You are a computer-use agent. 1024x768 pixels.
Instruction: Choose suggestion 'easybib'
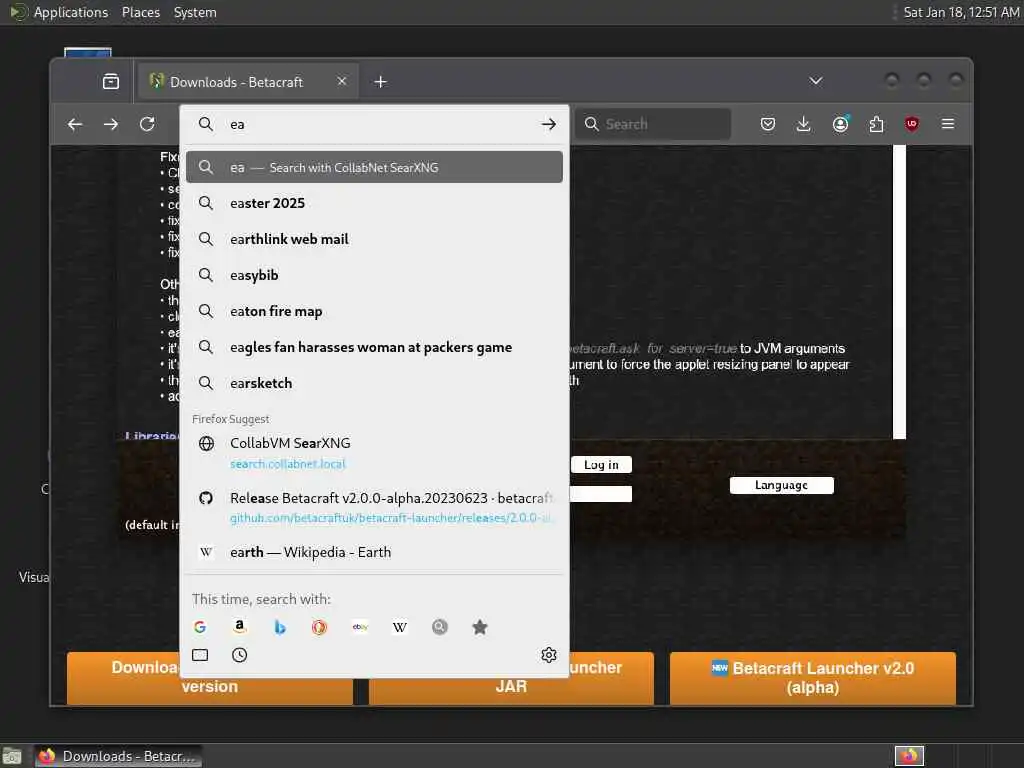click(x=374, y=275)
